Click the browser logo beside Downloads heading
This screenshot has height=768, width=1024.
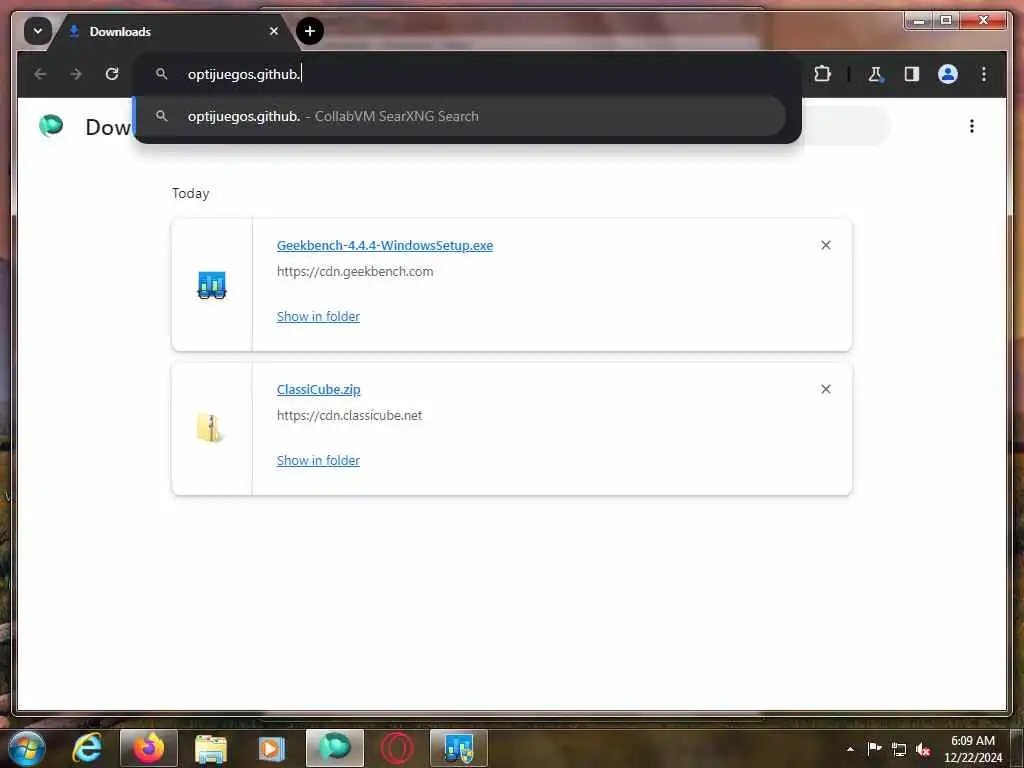[x=51, y=125]
